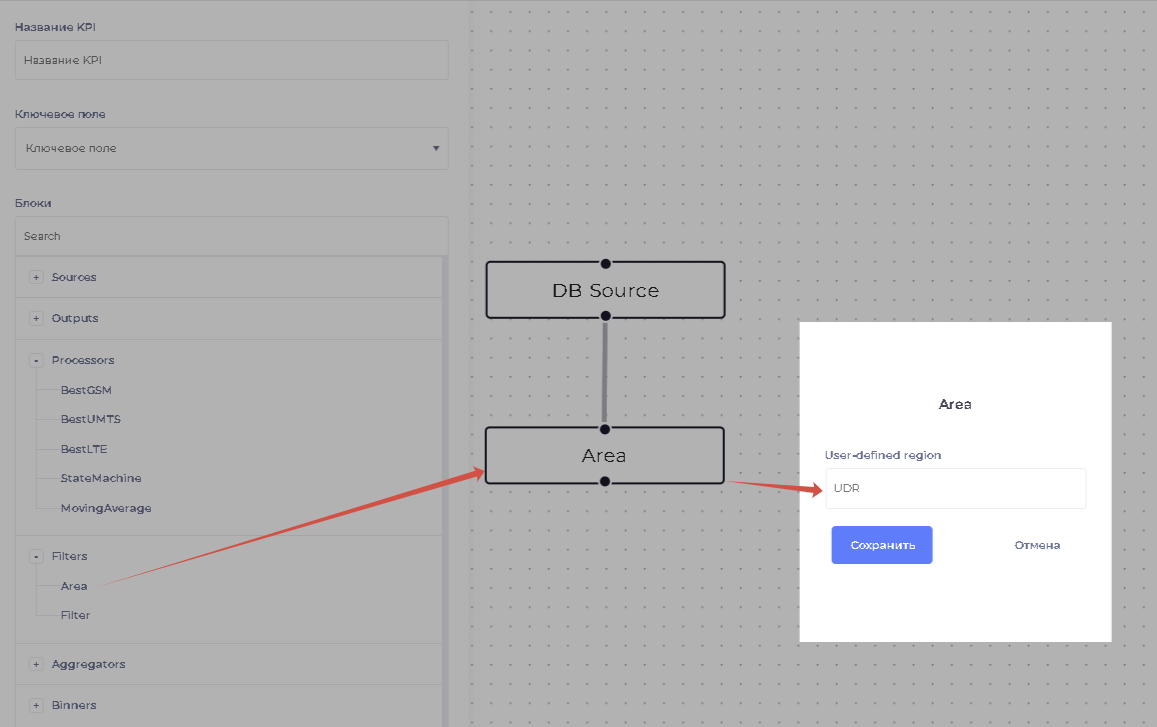
Task: Expand the Sources tree group
Action: coord(37,277)
